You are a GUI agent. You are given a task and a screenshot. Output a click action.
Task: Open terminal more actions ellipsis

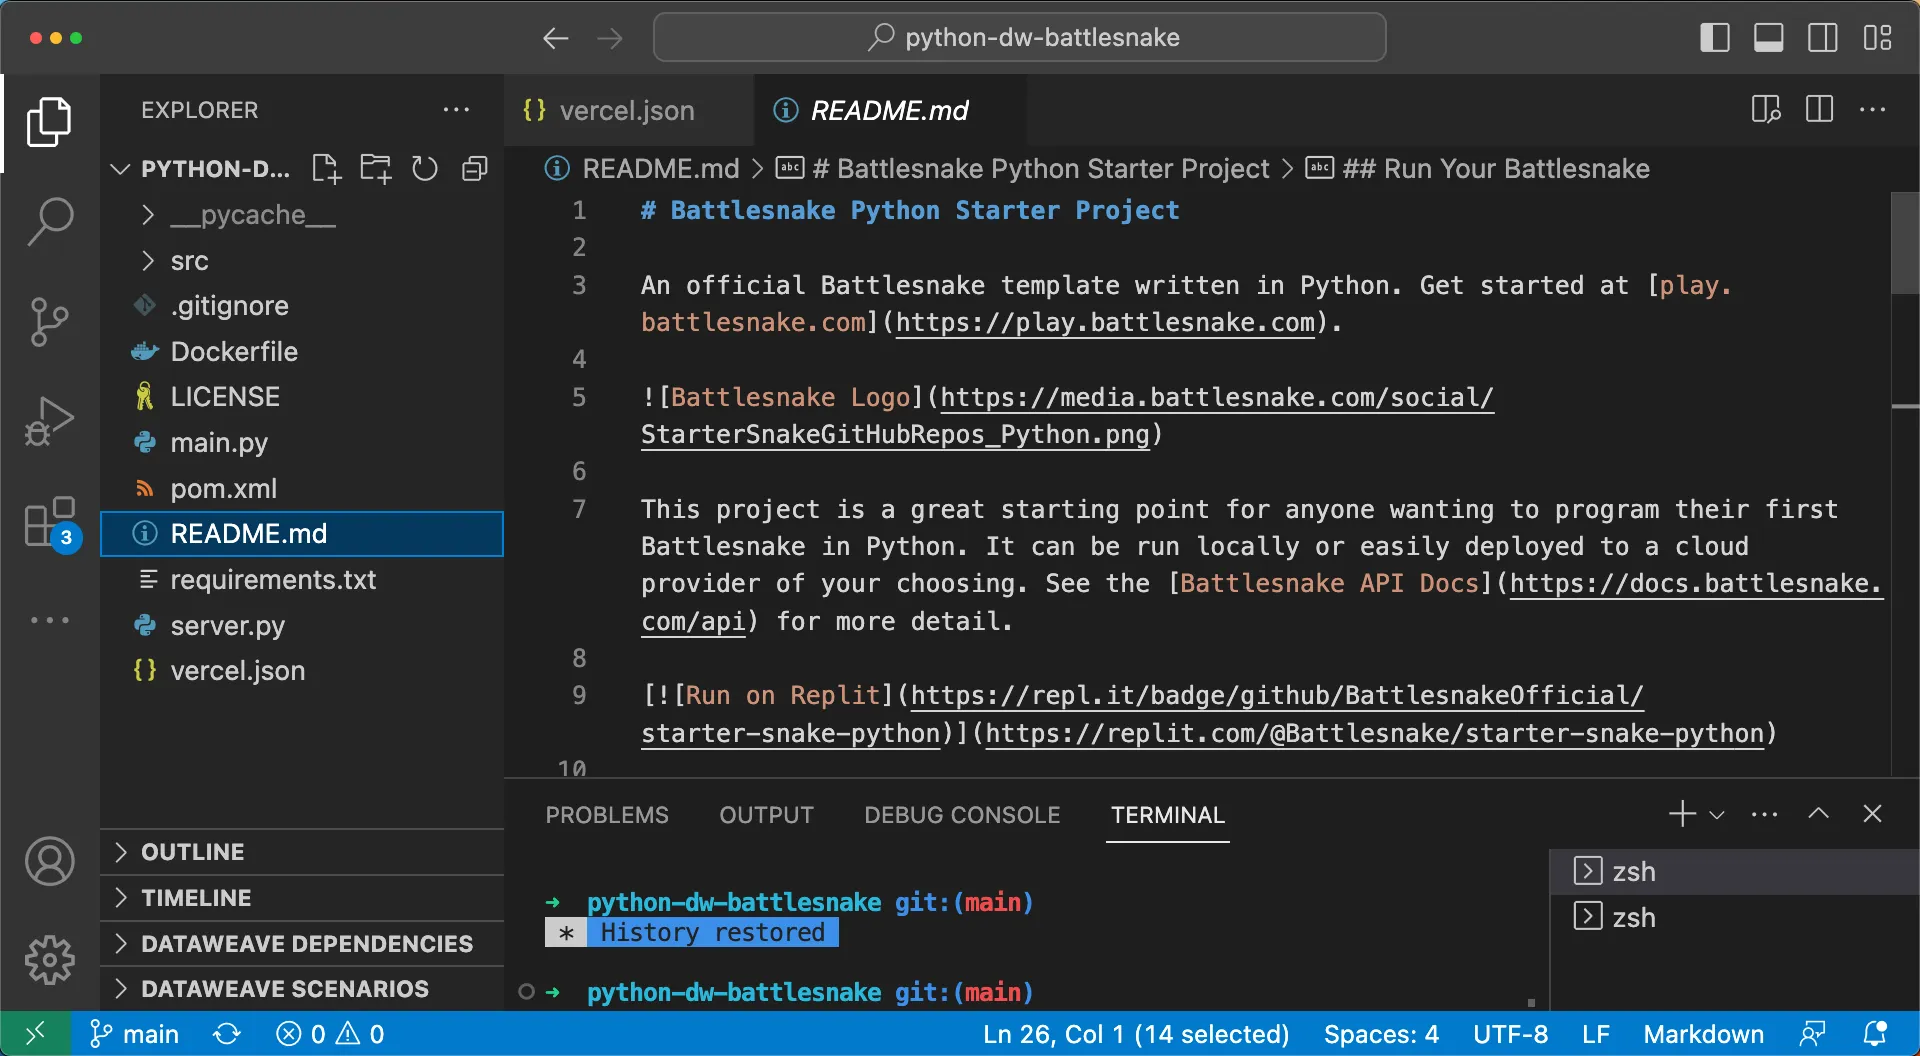coord(1765,815)
